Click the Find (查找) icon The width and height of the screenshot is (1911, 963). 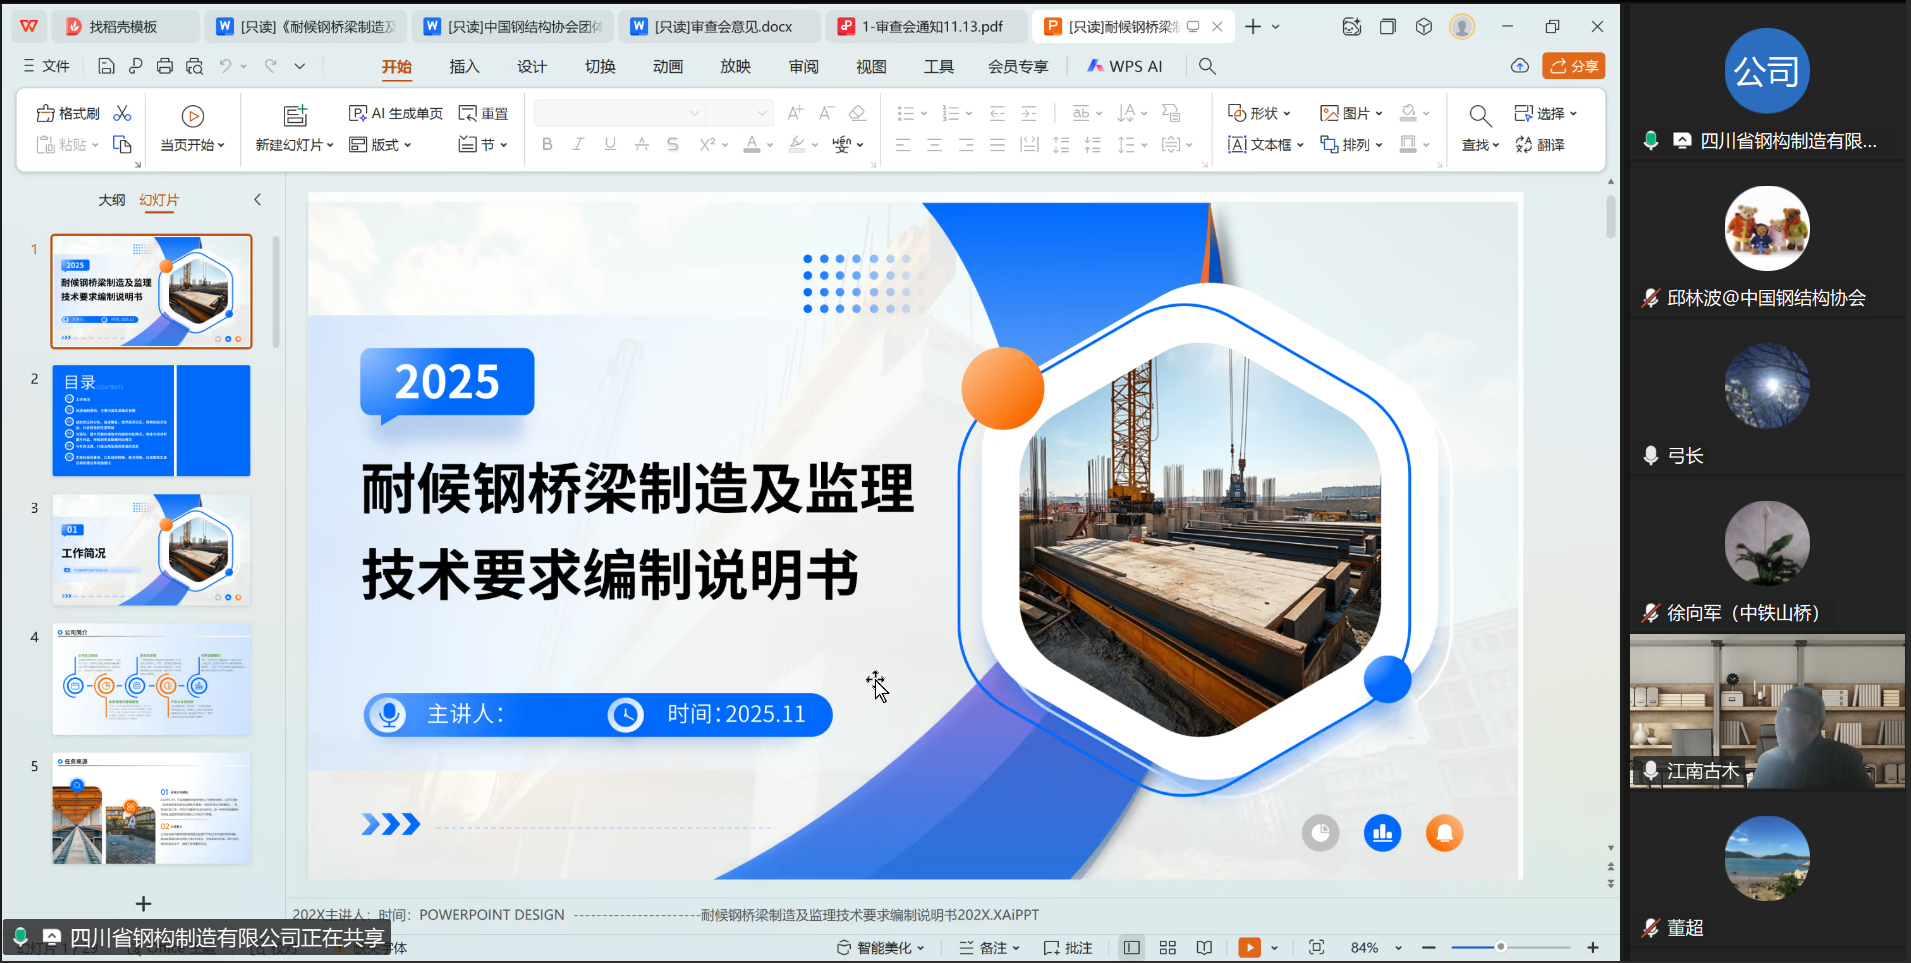[1480, 115]
